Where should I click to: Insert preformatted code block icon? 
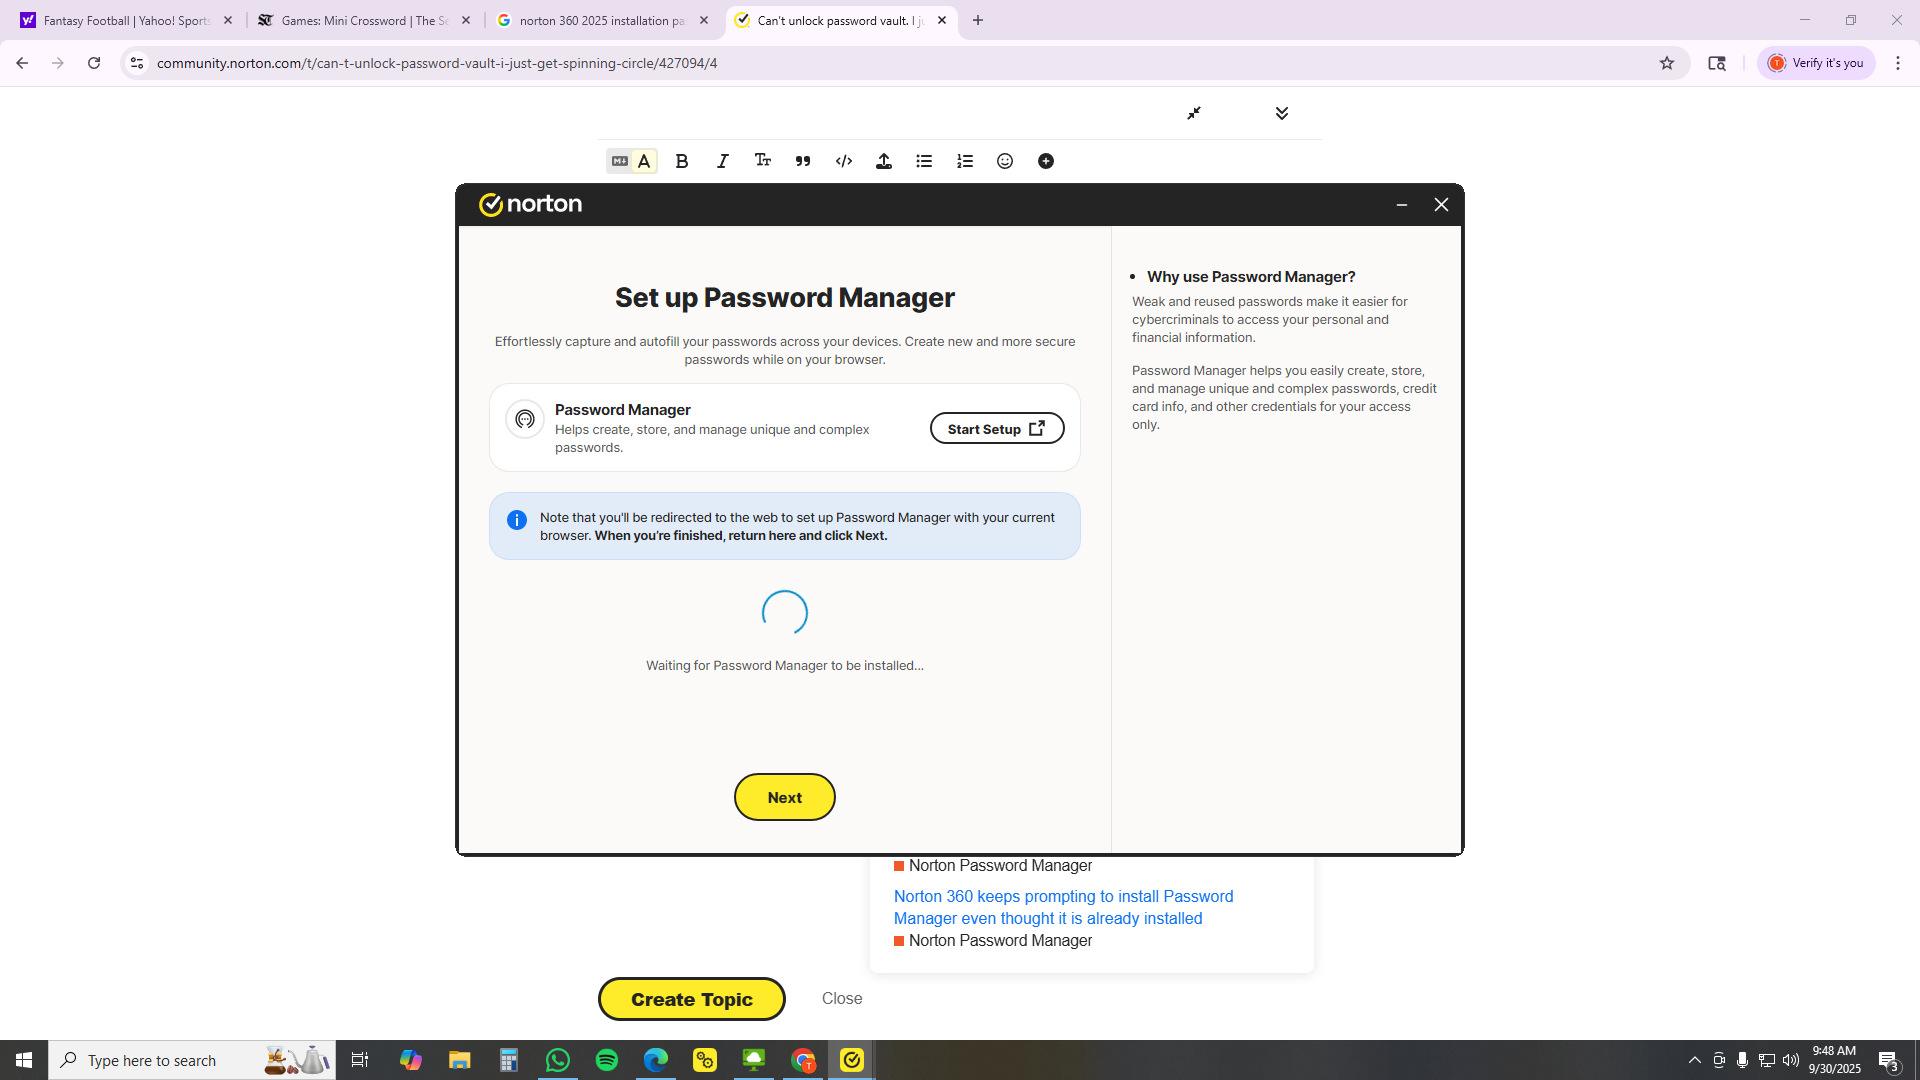[844, 161]
